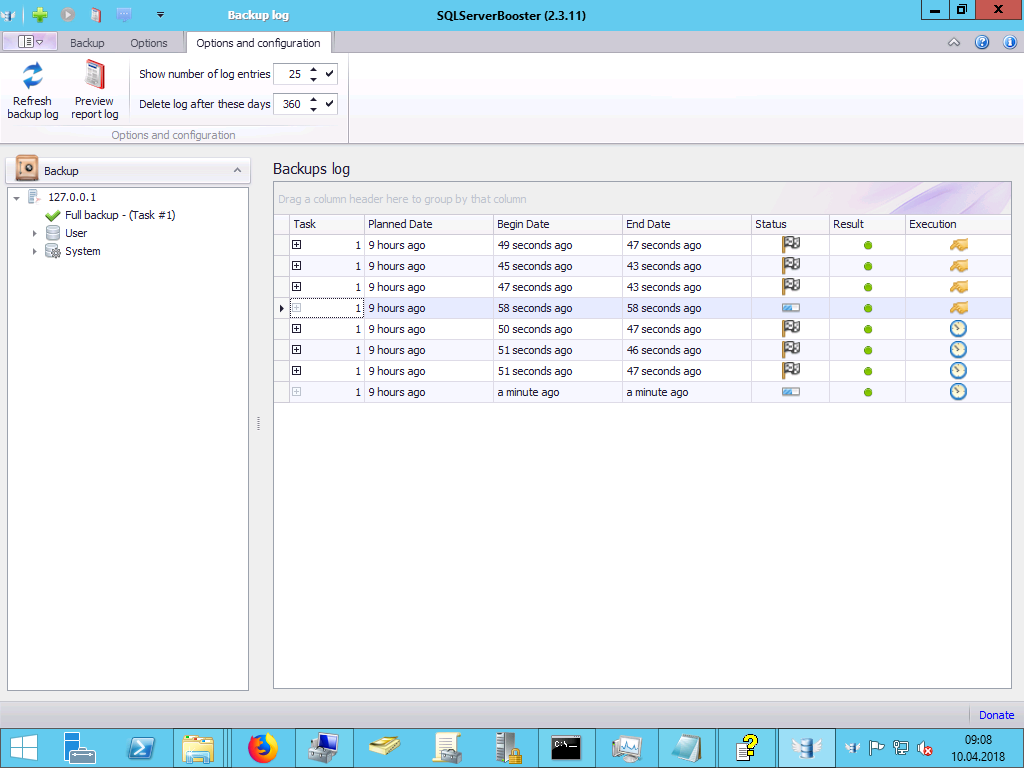Switch to the Backup tab
The height and width of the screenshot is (768, 1024).
(x=87, y=43)
